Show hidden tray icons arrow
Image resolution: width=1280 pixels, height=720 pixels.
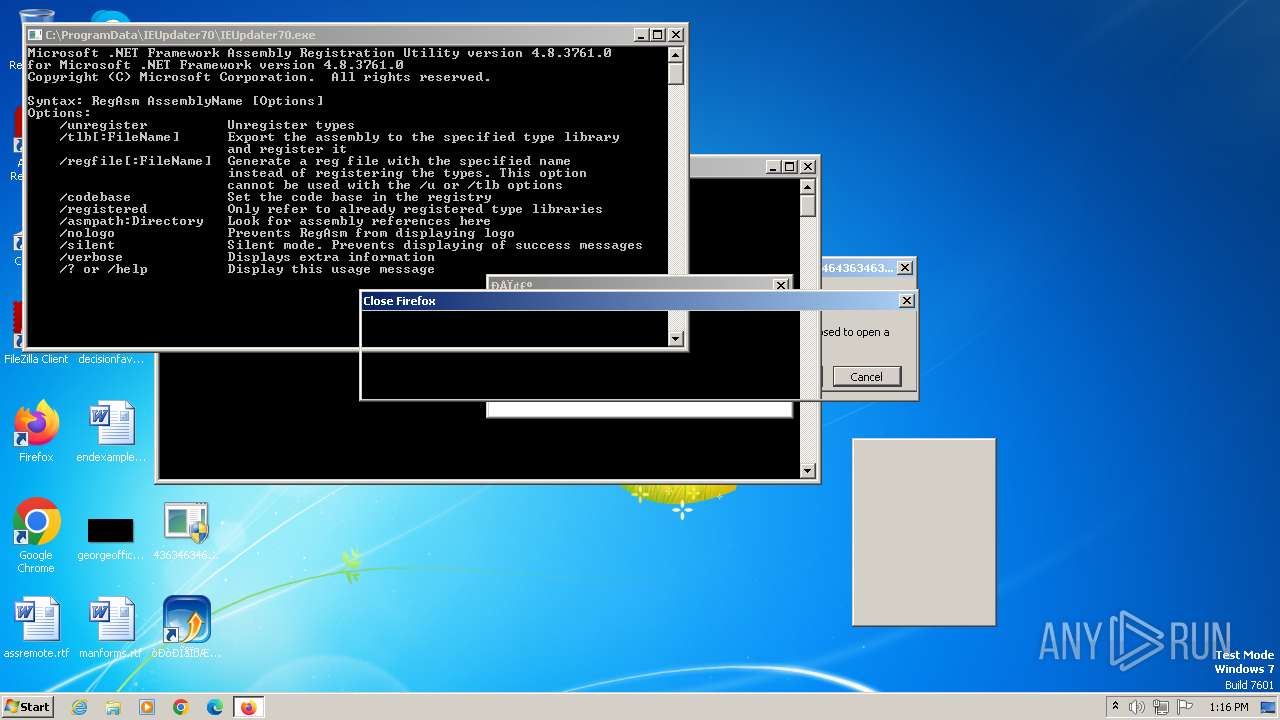[1115, 707]
